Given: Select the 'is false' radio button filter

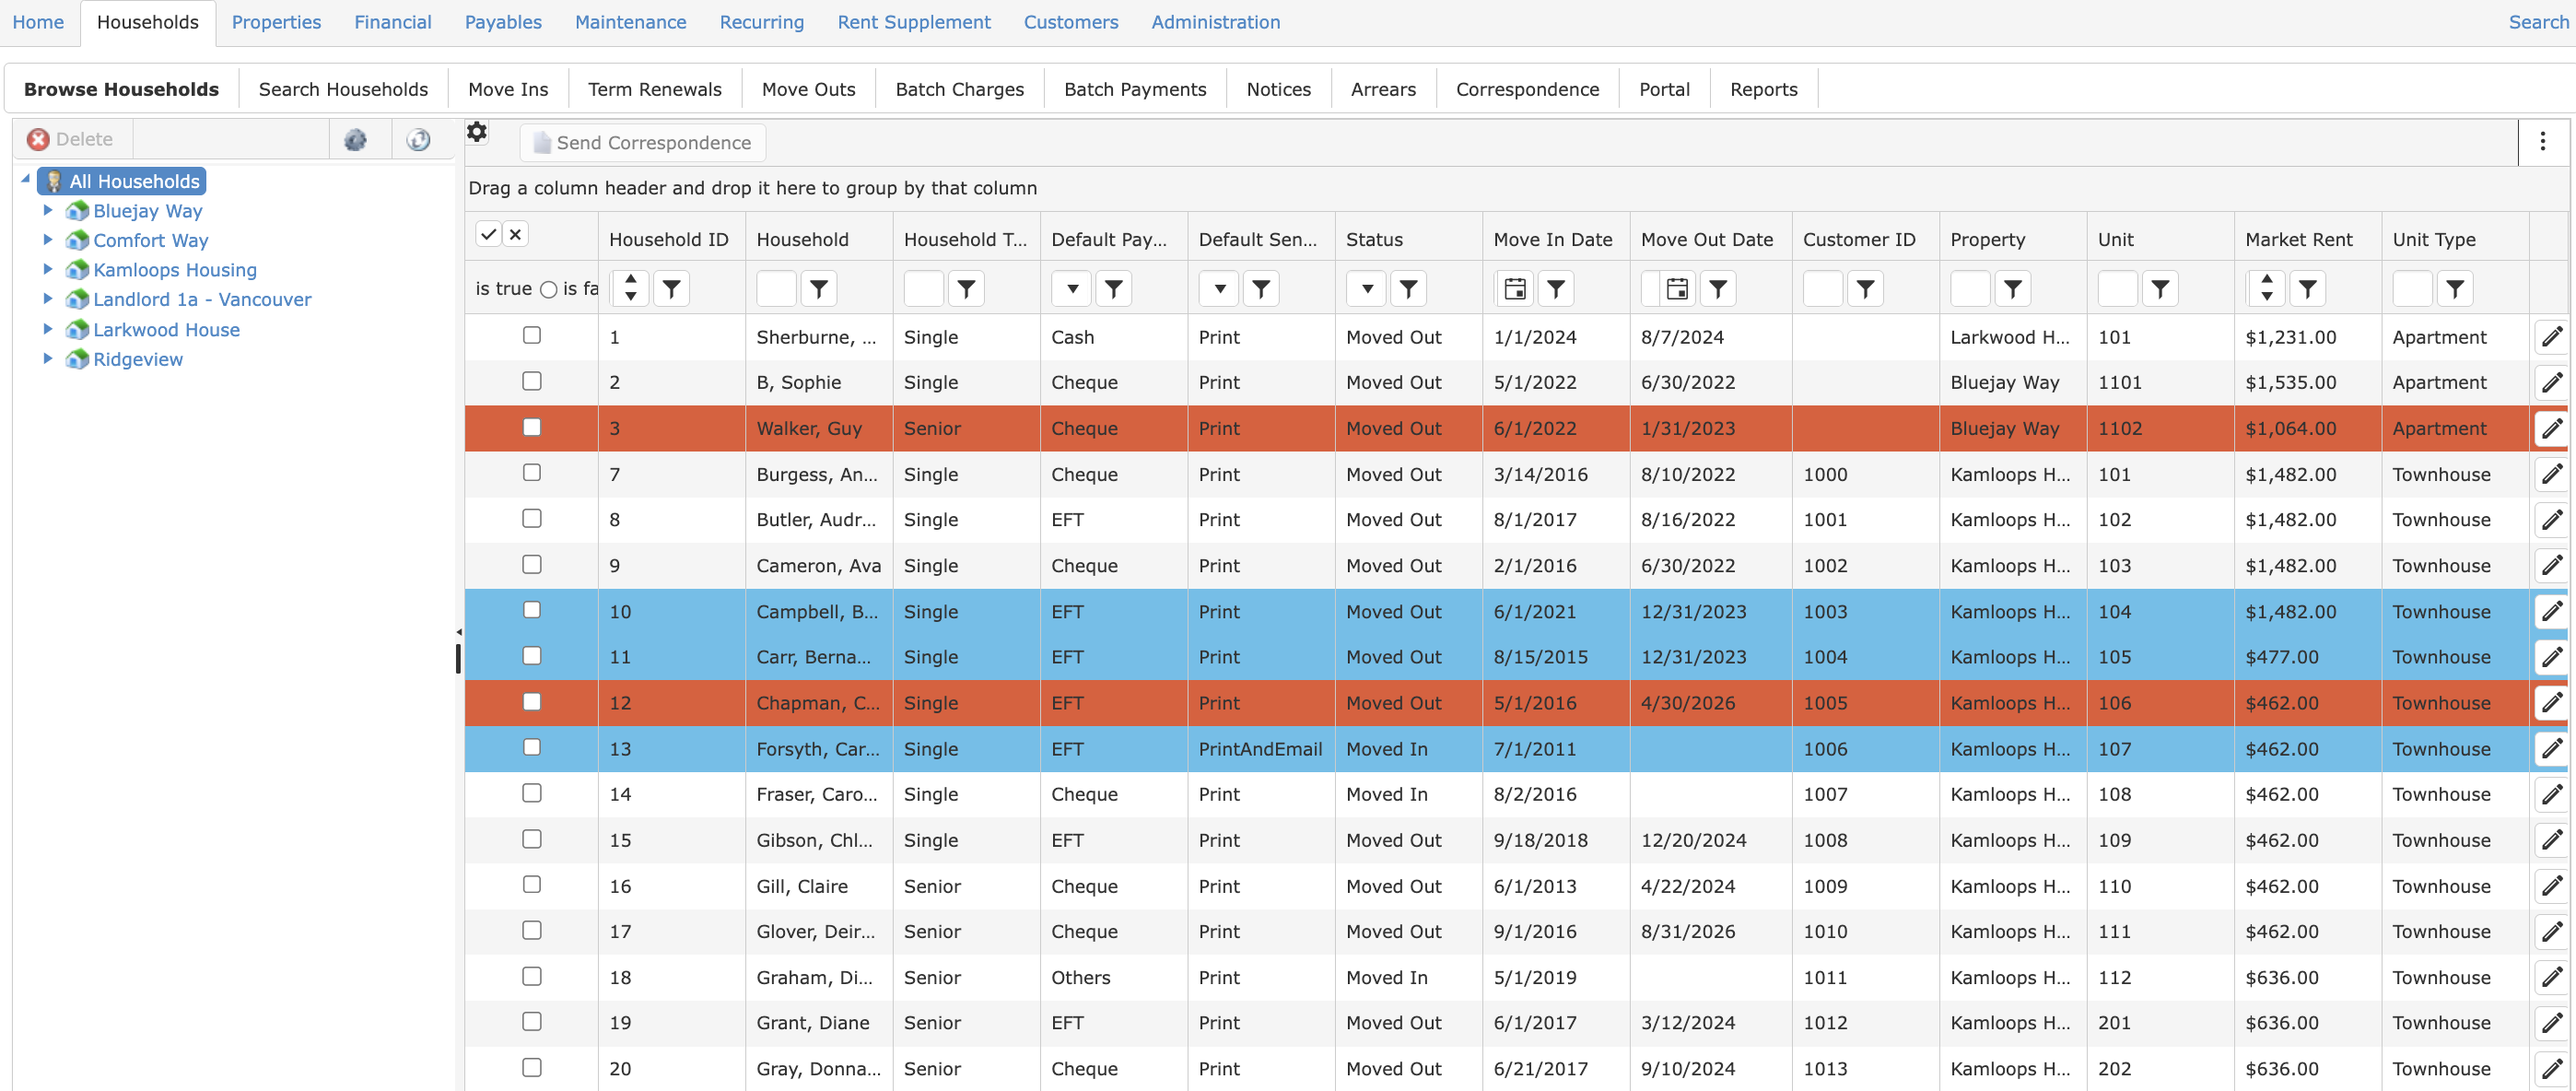Looking at the screenshot, I should click(548, 290).
